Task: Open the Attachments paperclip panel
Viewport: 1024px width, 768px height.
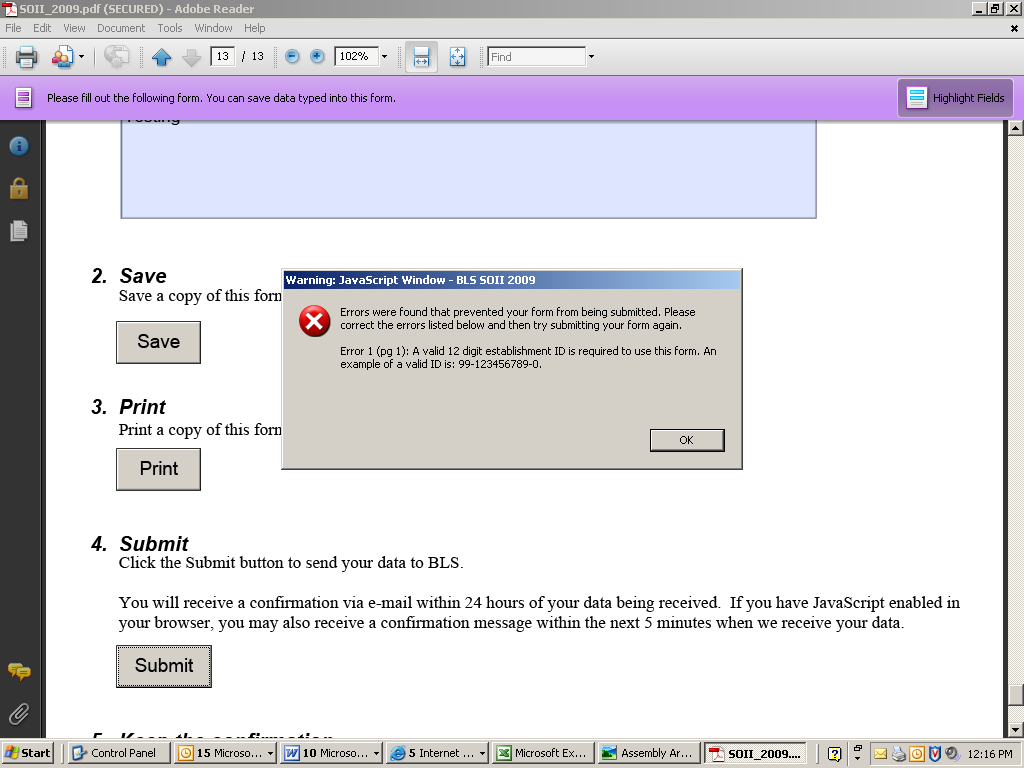Action: [19, 714]
